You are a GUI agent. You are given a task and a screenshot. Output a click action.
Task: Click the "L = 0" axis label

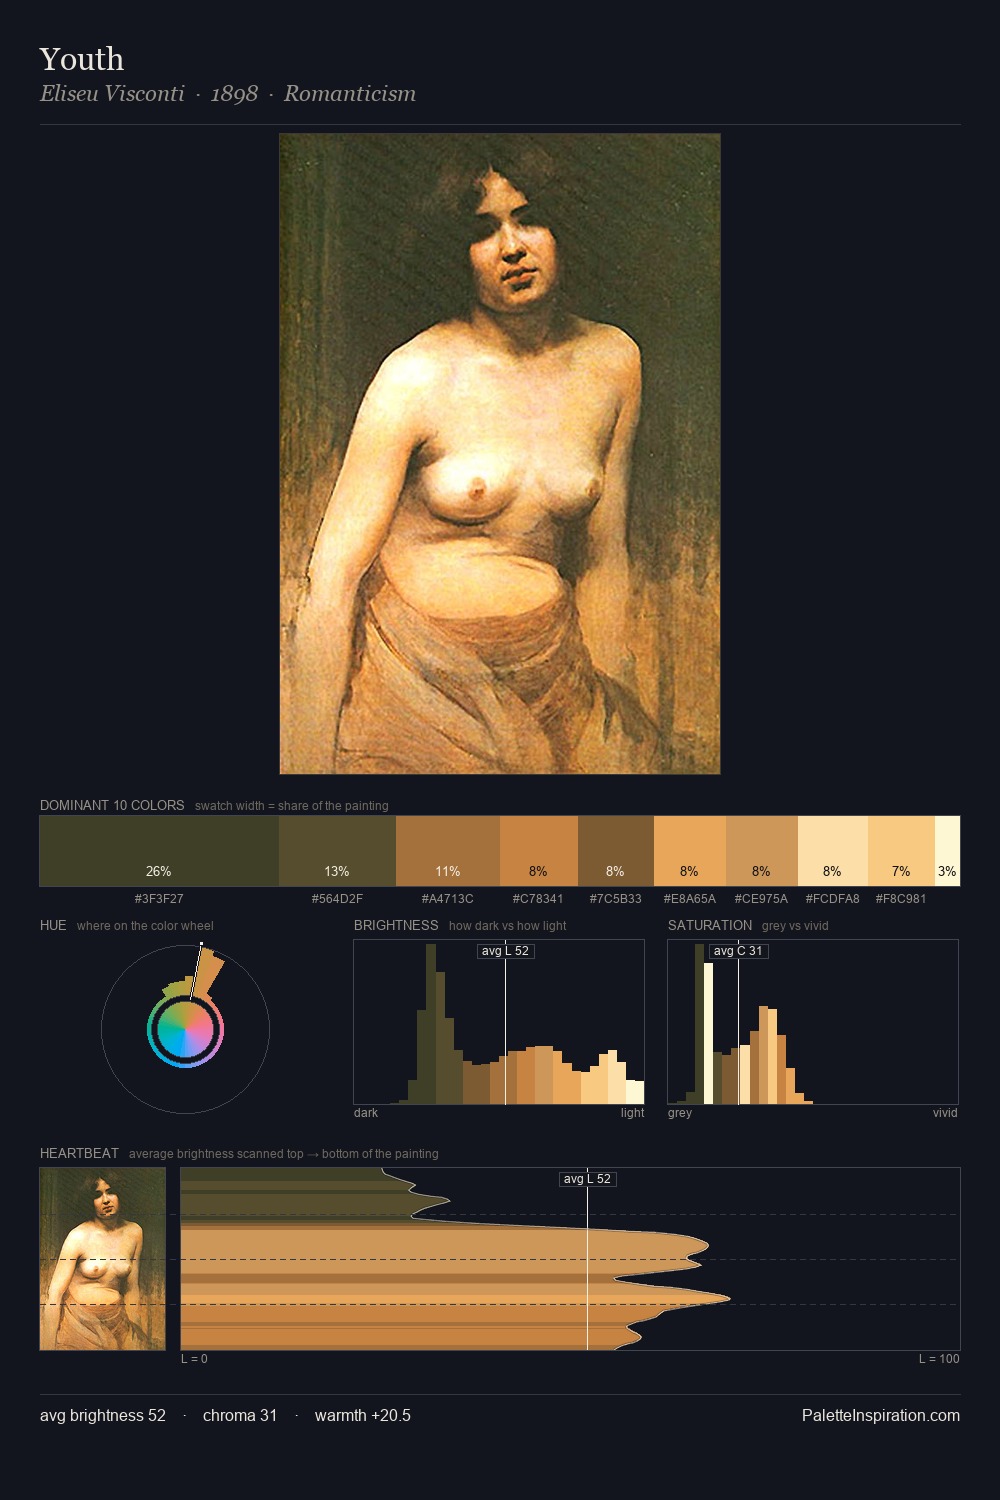[x=194, y=1359]
